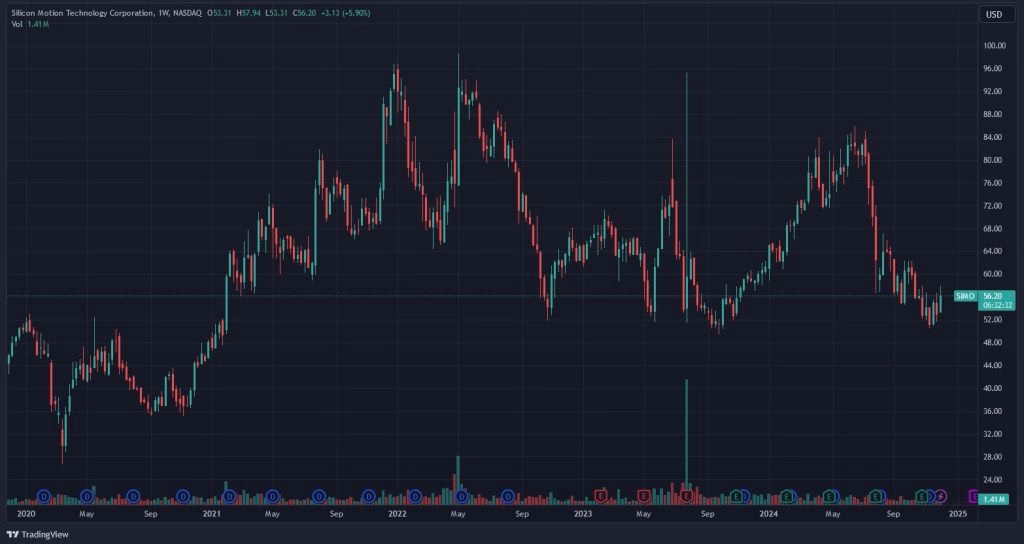
Task: Open the USD currency selector
Action: pyautogui.click(x=994, y=14)
